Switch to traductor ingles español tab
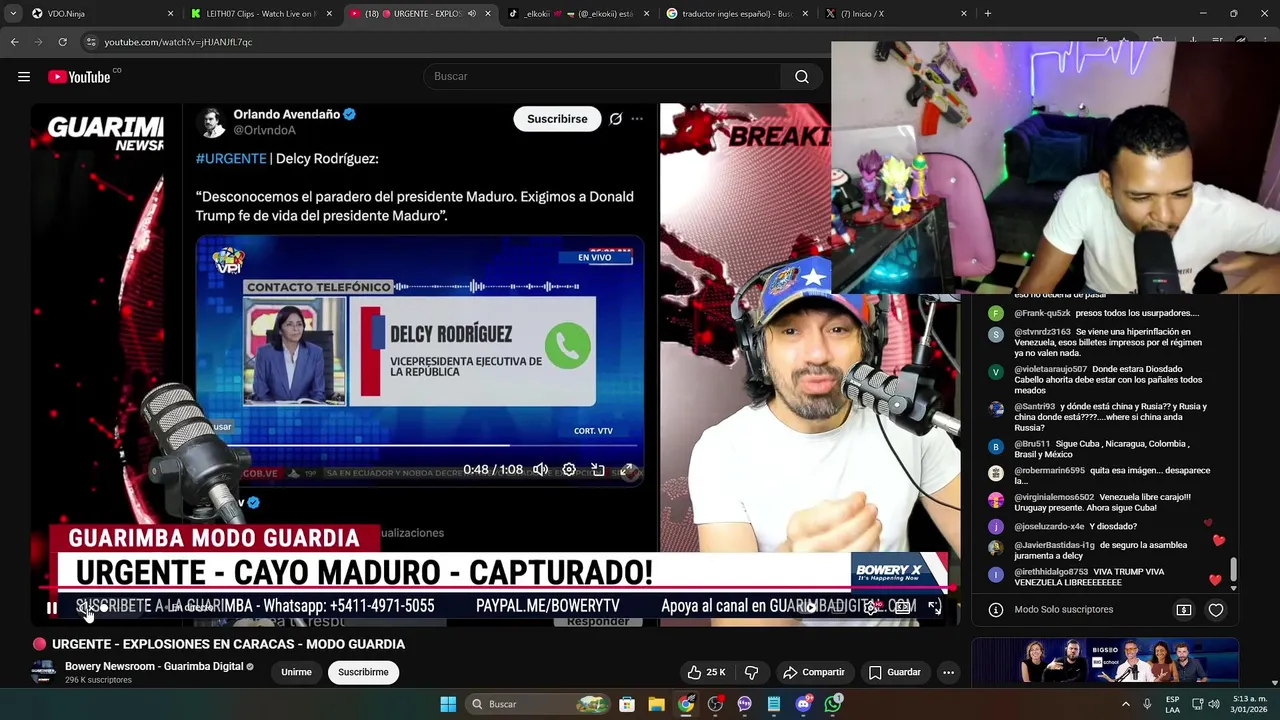Viewport: 1280px width, 720px height. [x=737, y=14]
